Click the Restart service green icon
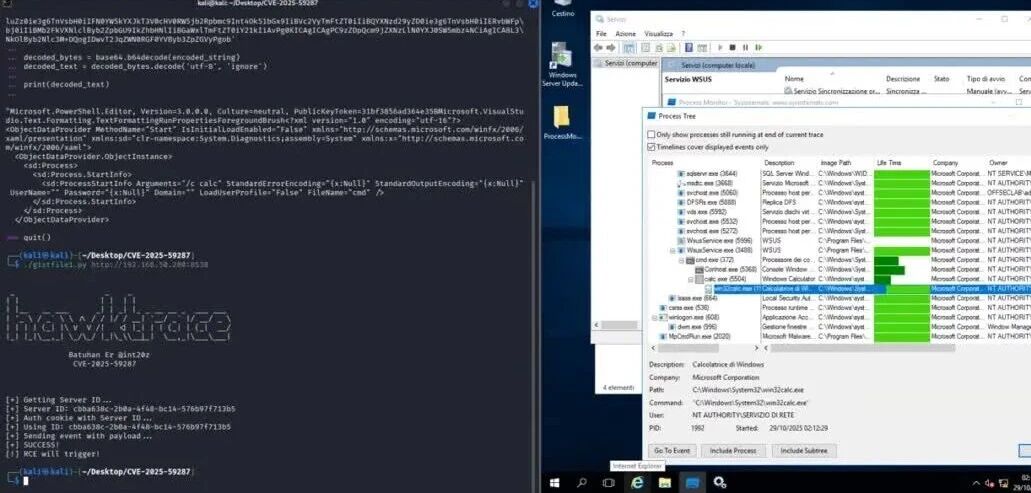The width and height of the screenshot is (1031, 493). click(x=759, y=47)
